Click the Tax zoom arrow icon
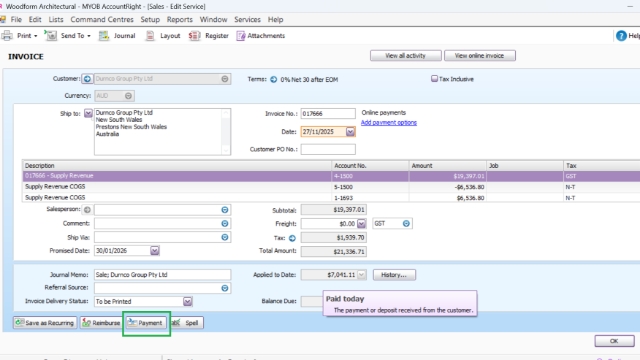Viewport: 640px width, 360px height. 292,238
